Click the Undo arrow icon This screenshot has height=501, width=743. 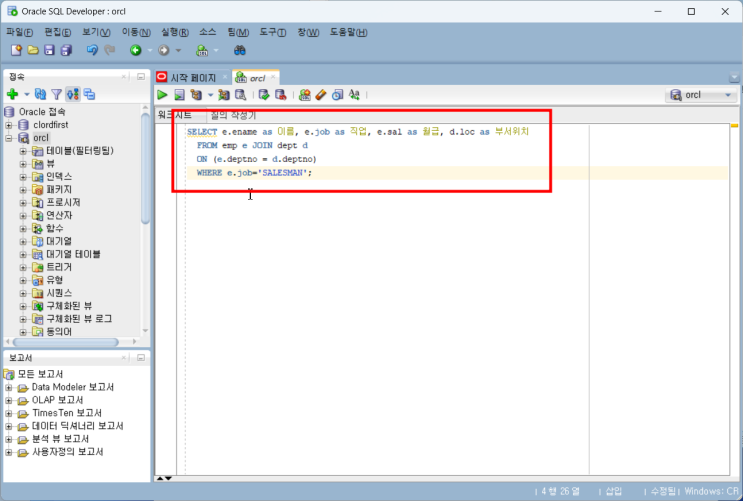point(92,50)
